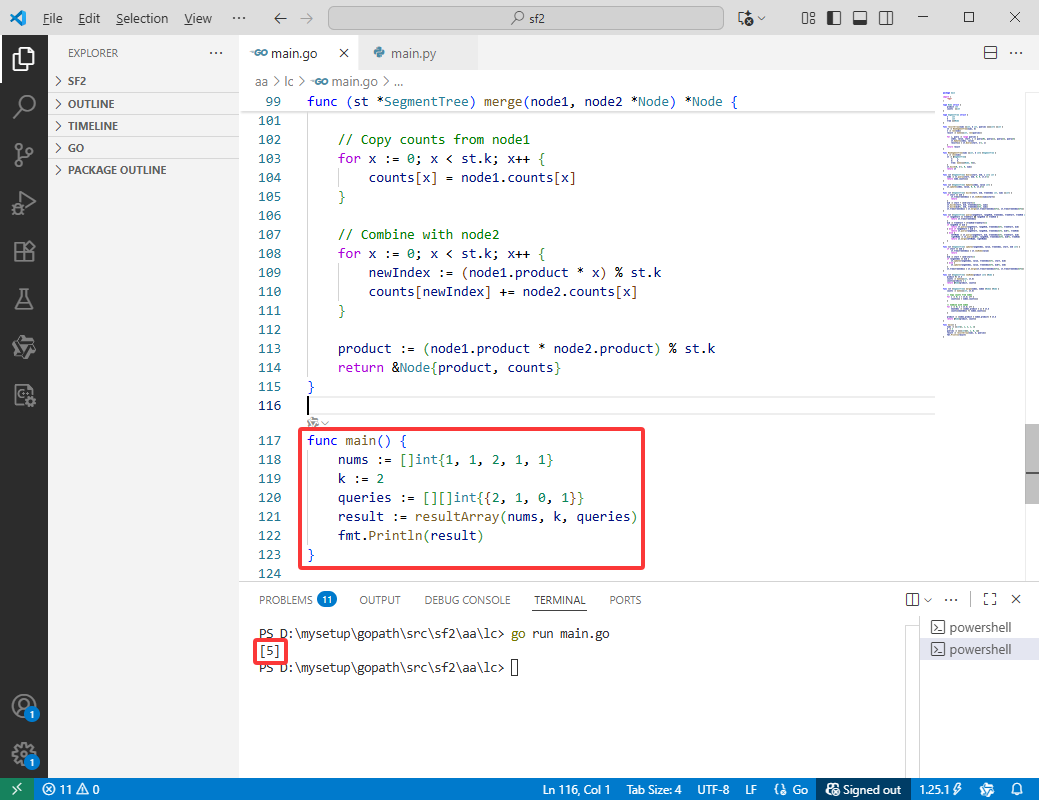
Task: Open the title bar ellipsis for more menus
Action: (239, 19)
